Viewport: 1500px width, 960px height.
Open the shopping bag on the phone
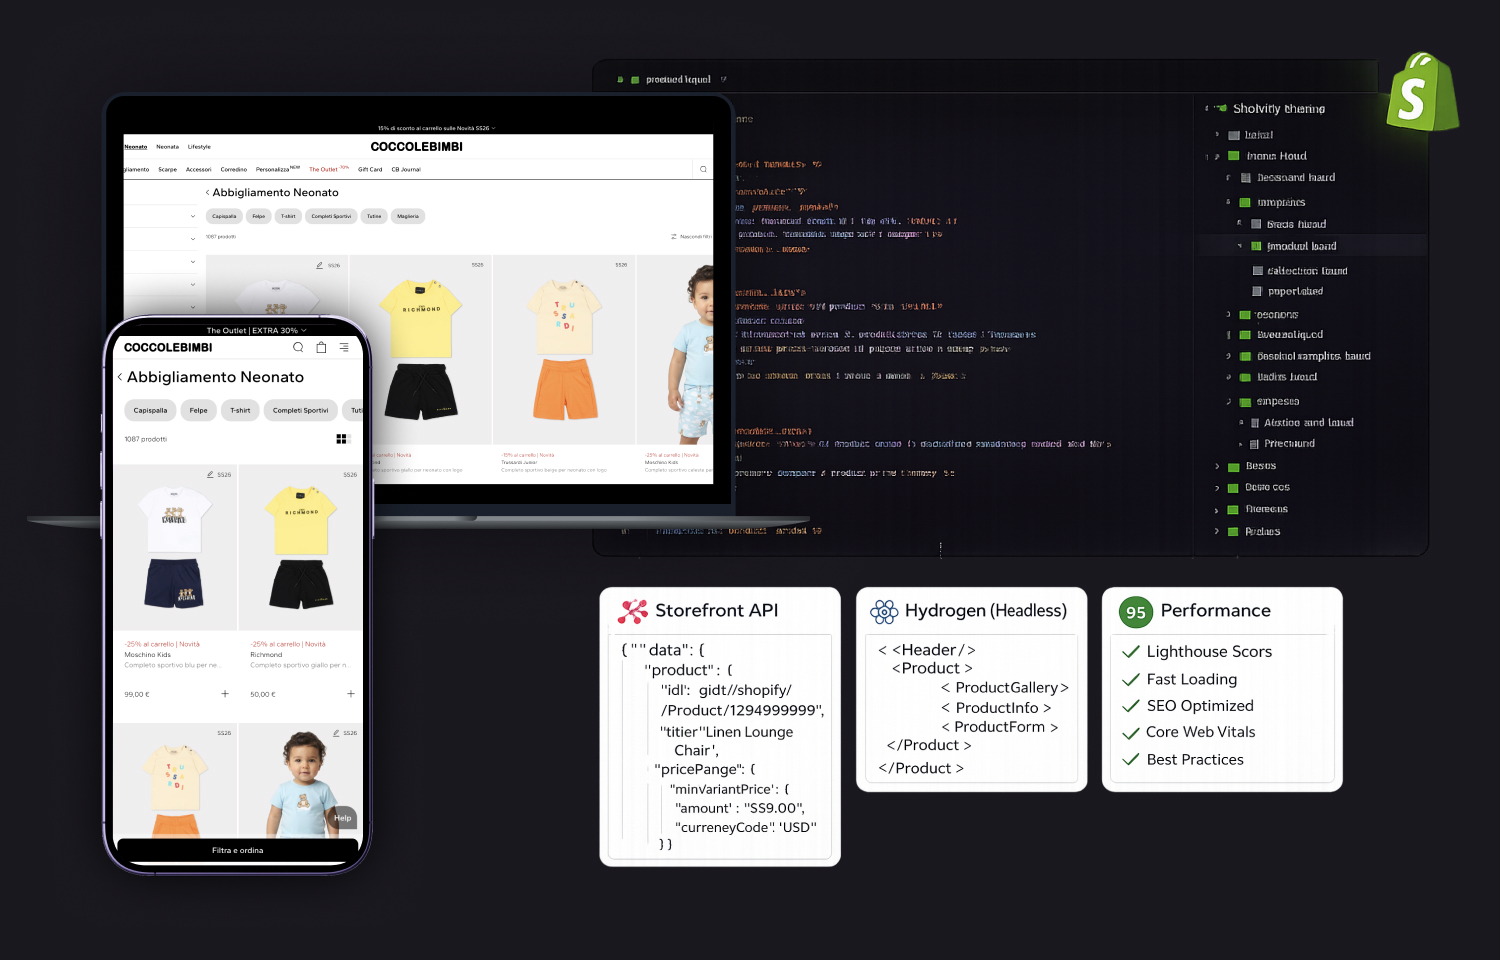coord(321,347)
